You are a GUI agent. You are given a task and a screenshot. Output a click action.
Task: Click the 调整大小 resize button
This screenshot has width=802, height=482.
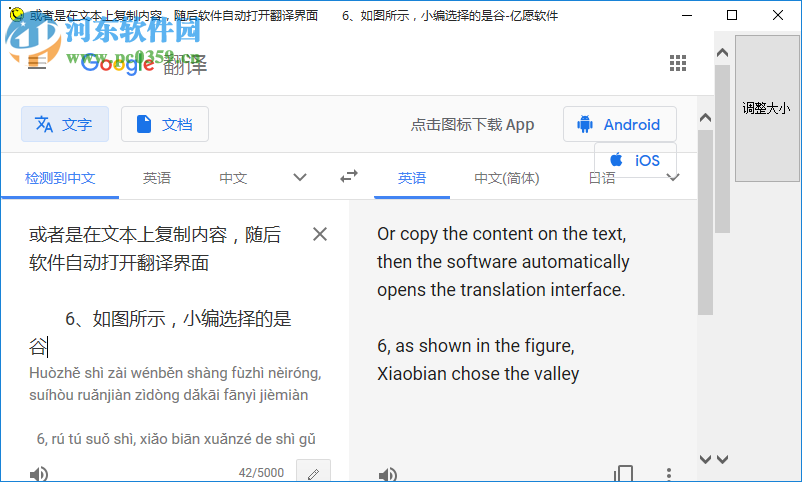coord(766,108)
